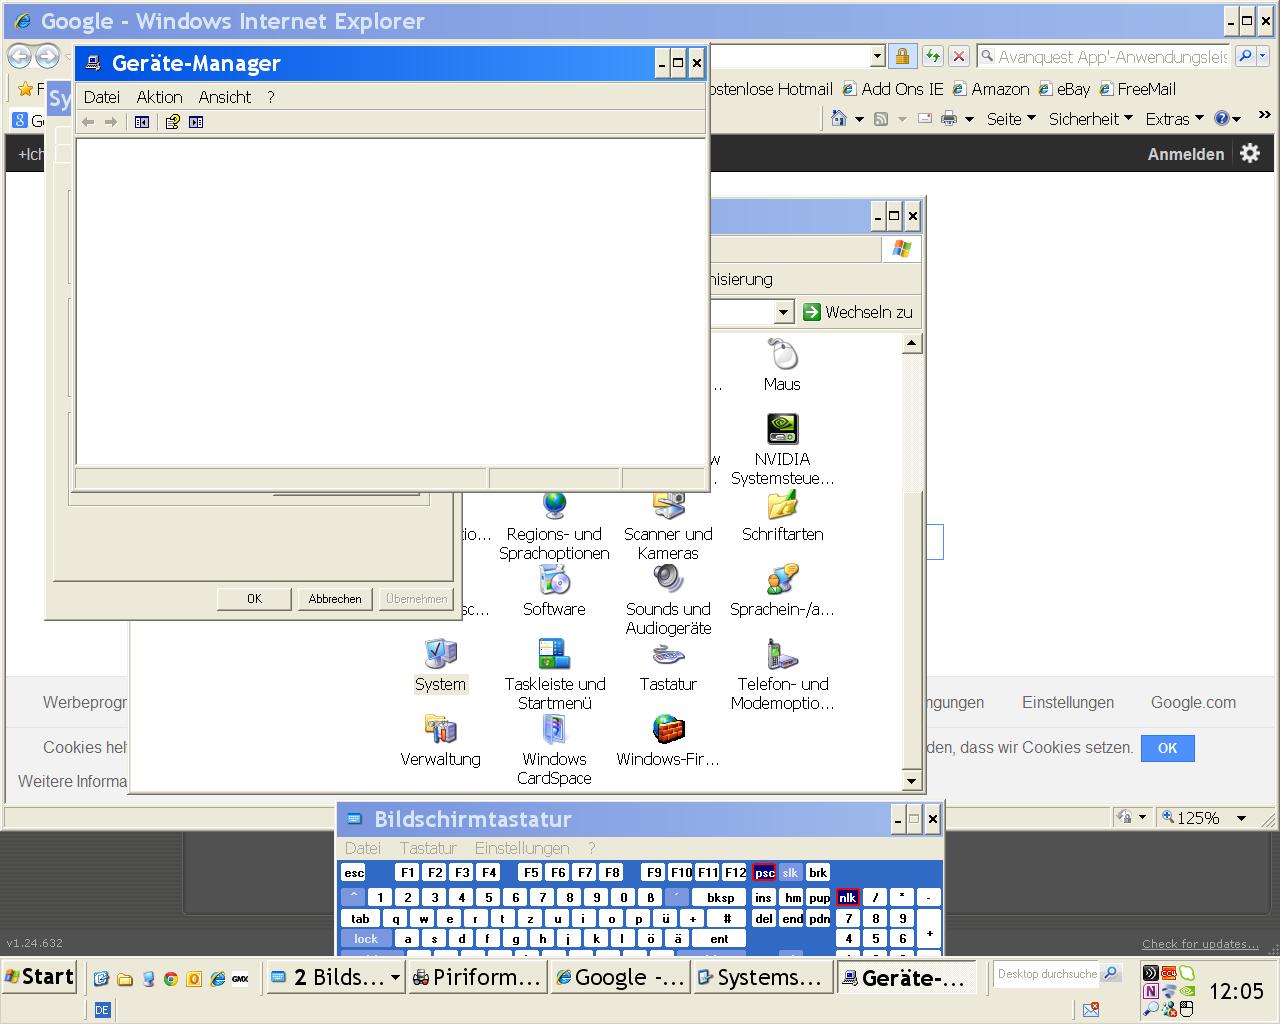This screenshot has width=1280, height=1024.
Task: Open the IE address bar dropdown
Action: pos(877,57)
